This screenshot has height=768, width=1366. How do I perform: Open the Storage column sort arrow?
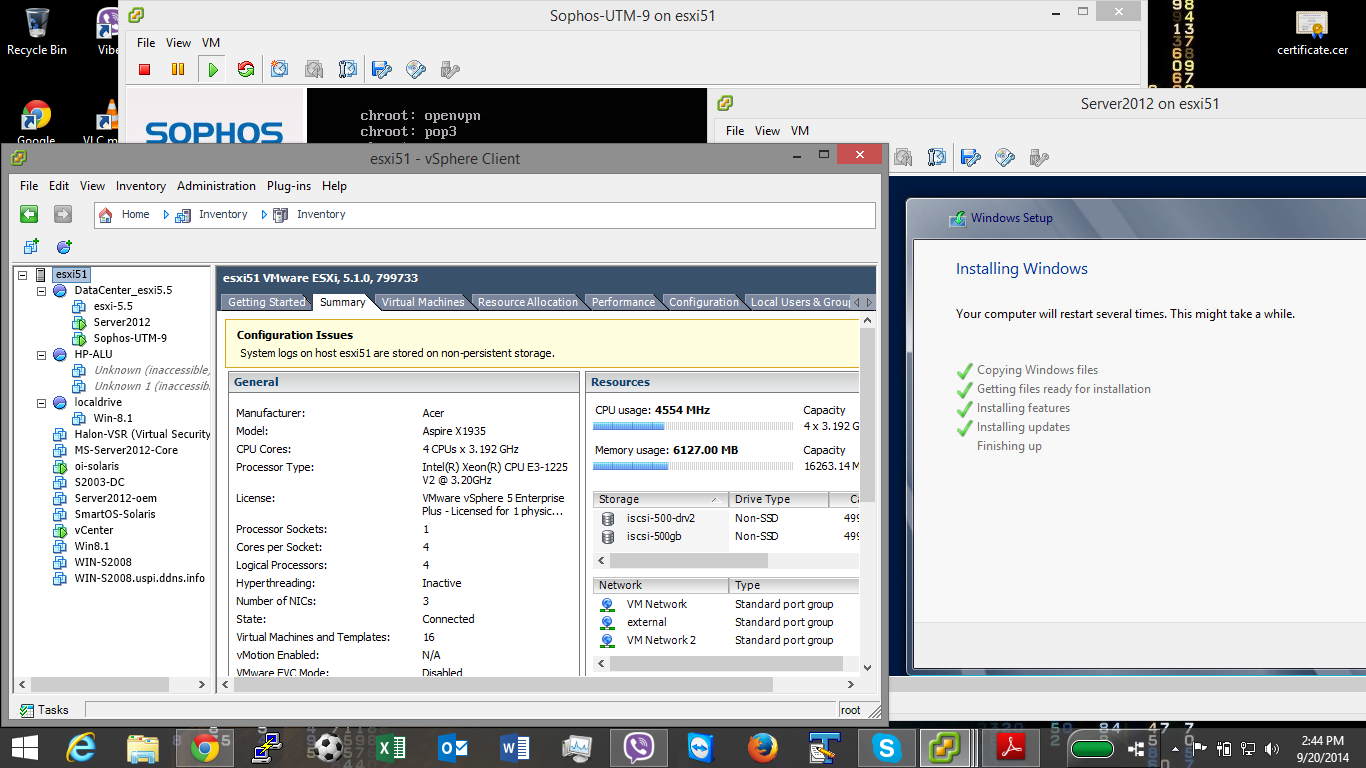point(715,499)
